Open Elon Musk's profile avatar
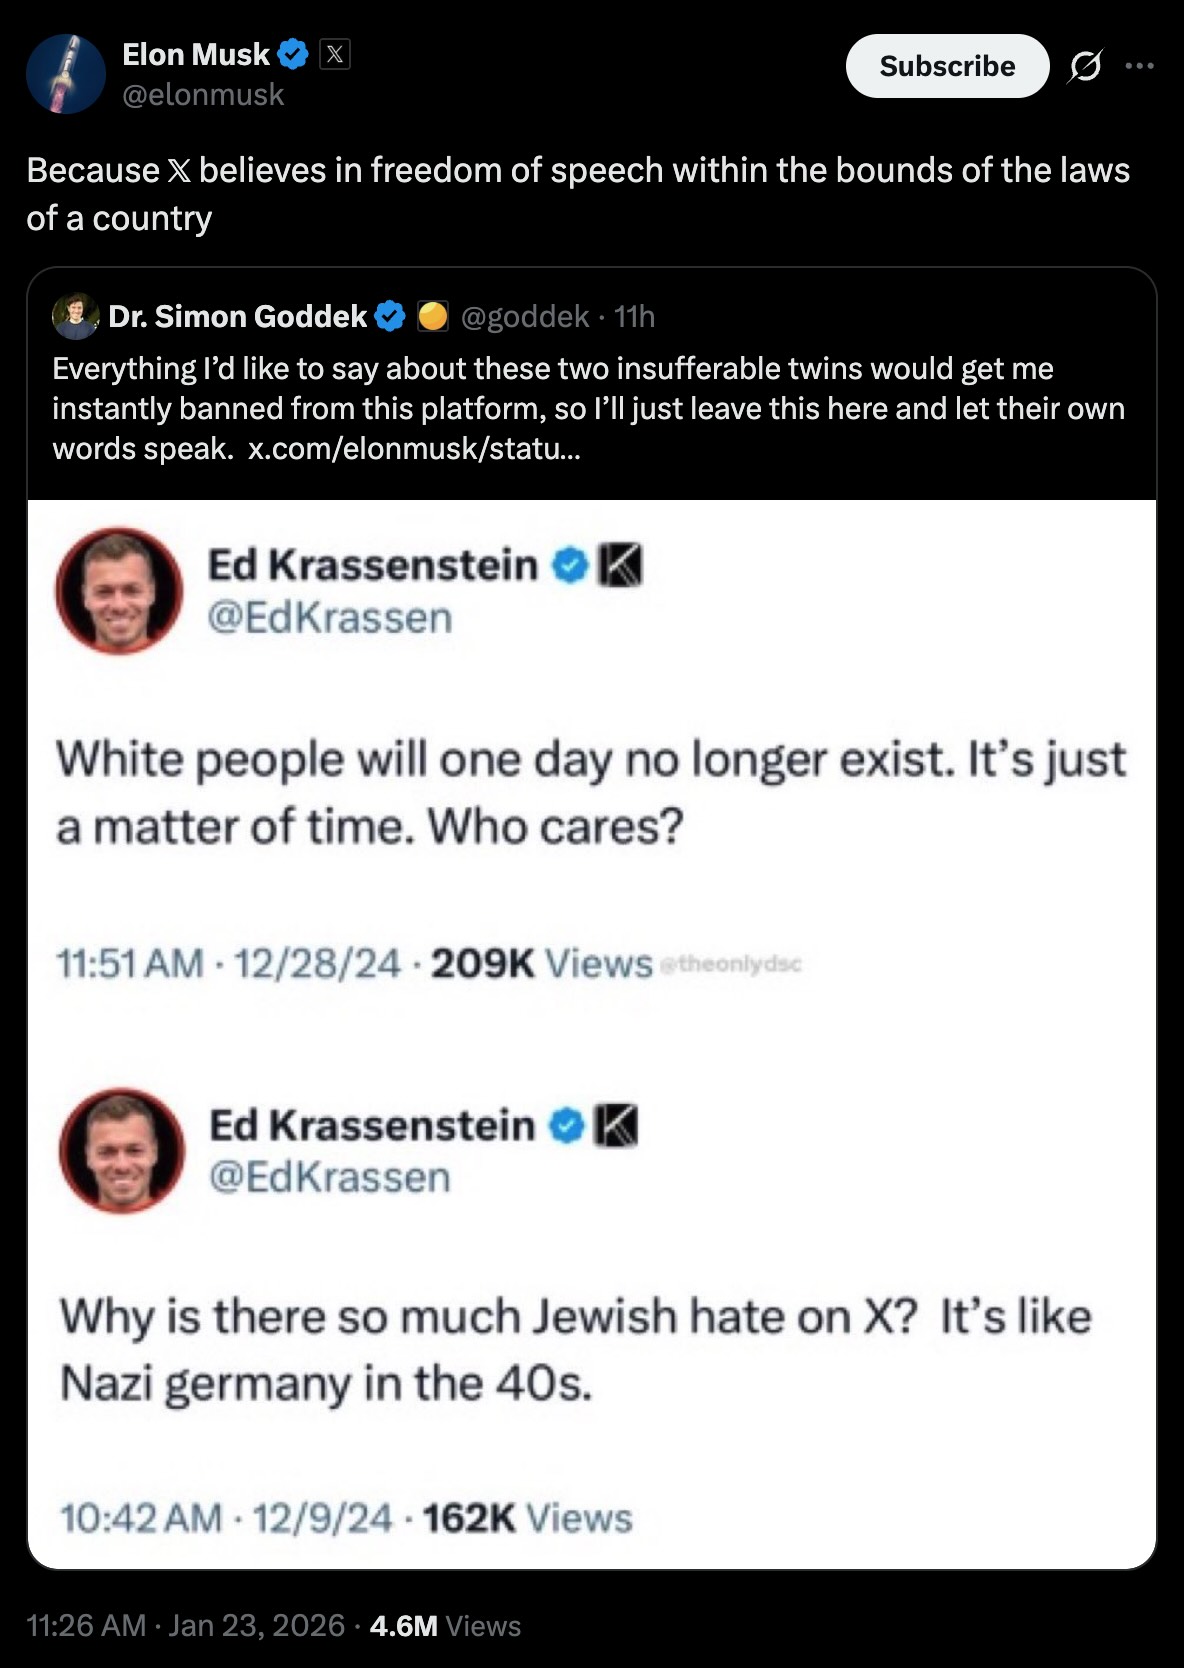This screenshot has width=1184, height=1668. pyautogui.click(x=66, y=74)
